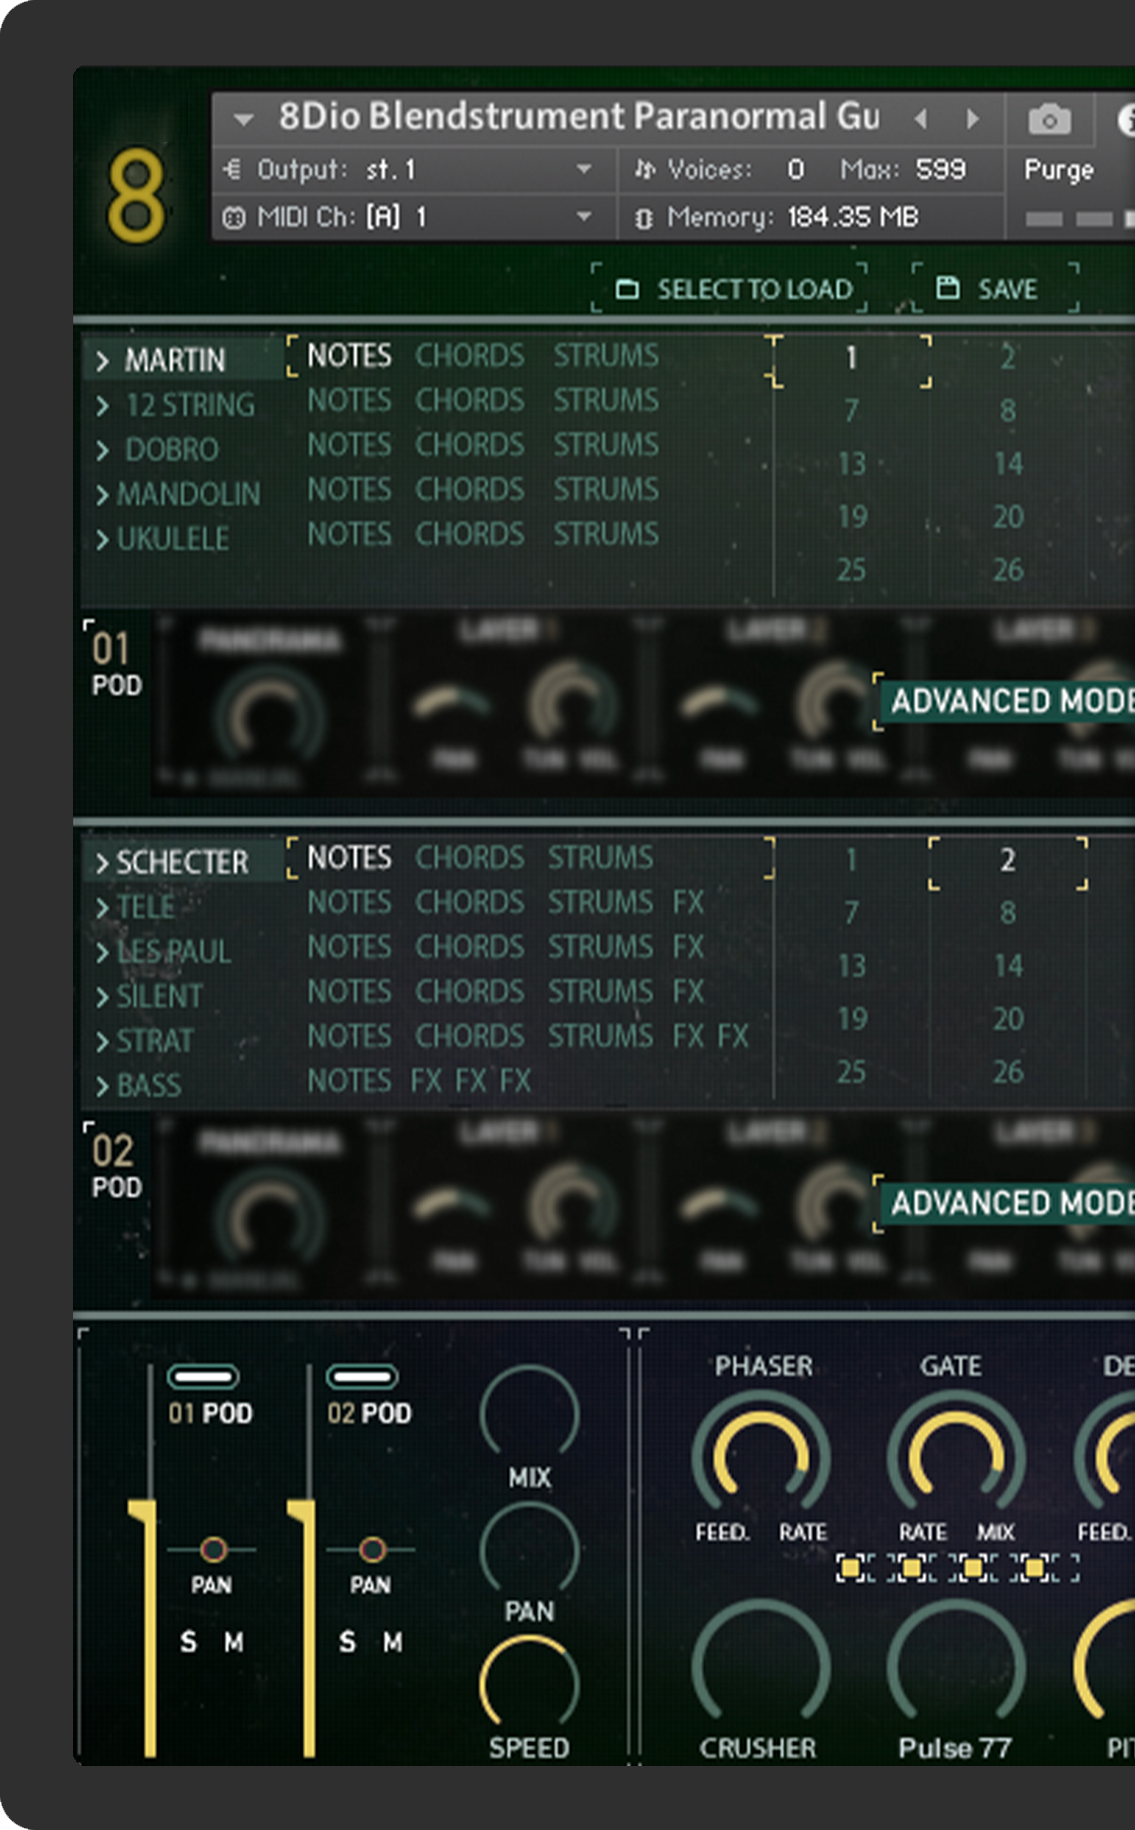Image resolution: width=1135 pixels, height=1830 pixels.
Task: Open the camera snapshot view
Action: click(x=1049, y=119)
